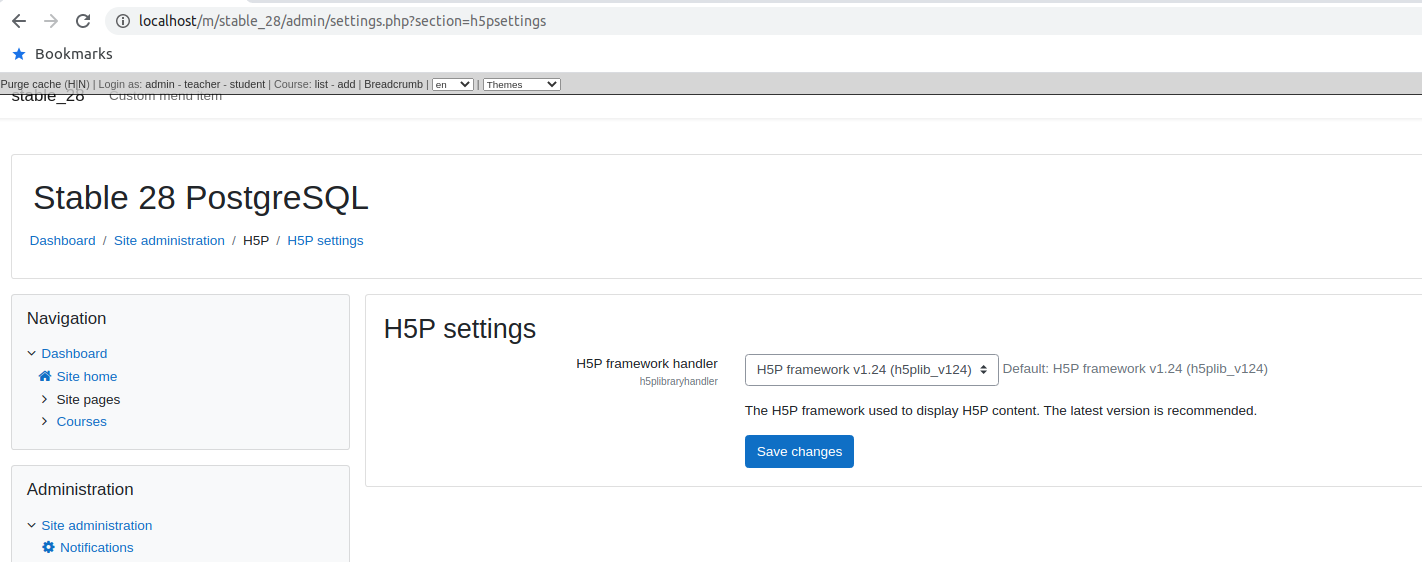Click the Bookmarks star icon
The height and width of the screenshot is (562, 1422).
19,54
